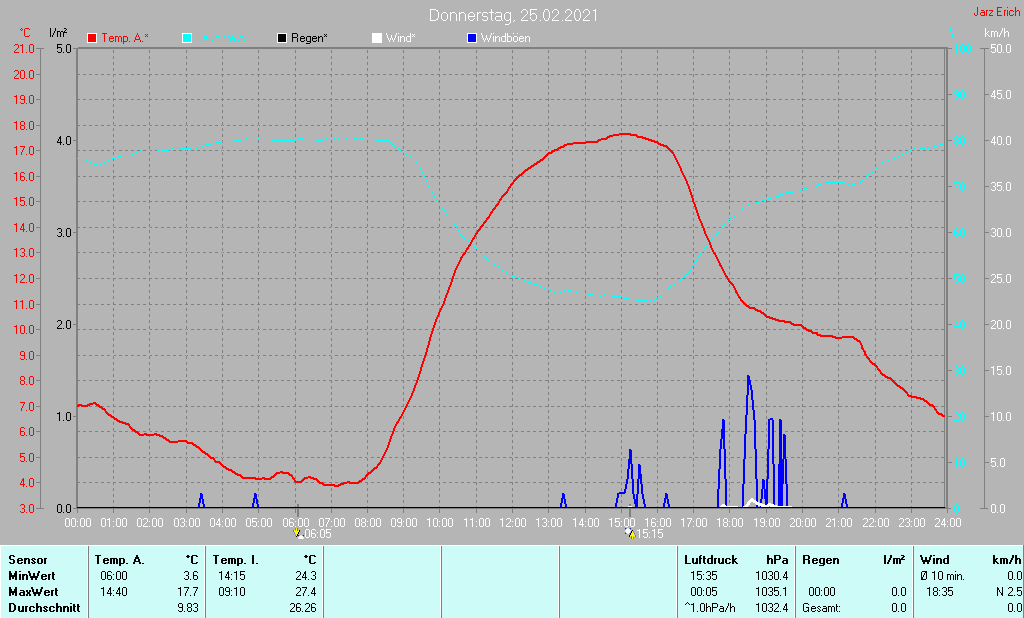1024x618 pixels.
Task: Click the 'Gesamt:' rain total label
Action: coord(822,608)
